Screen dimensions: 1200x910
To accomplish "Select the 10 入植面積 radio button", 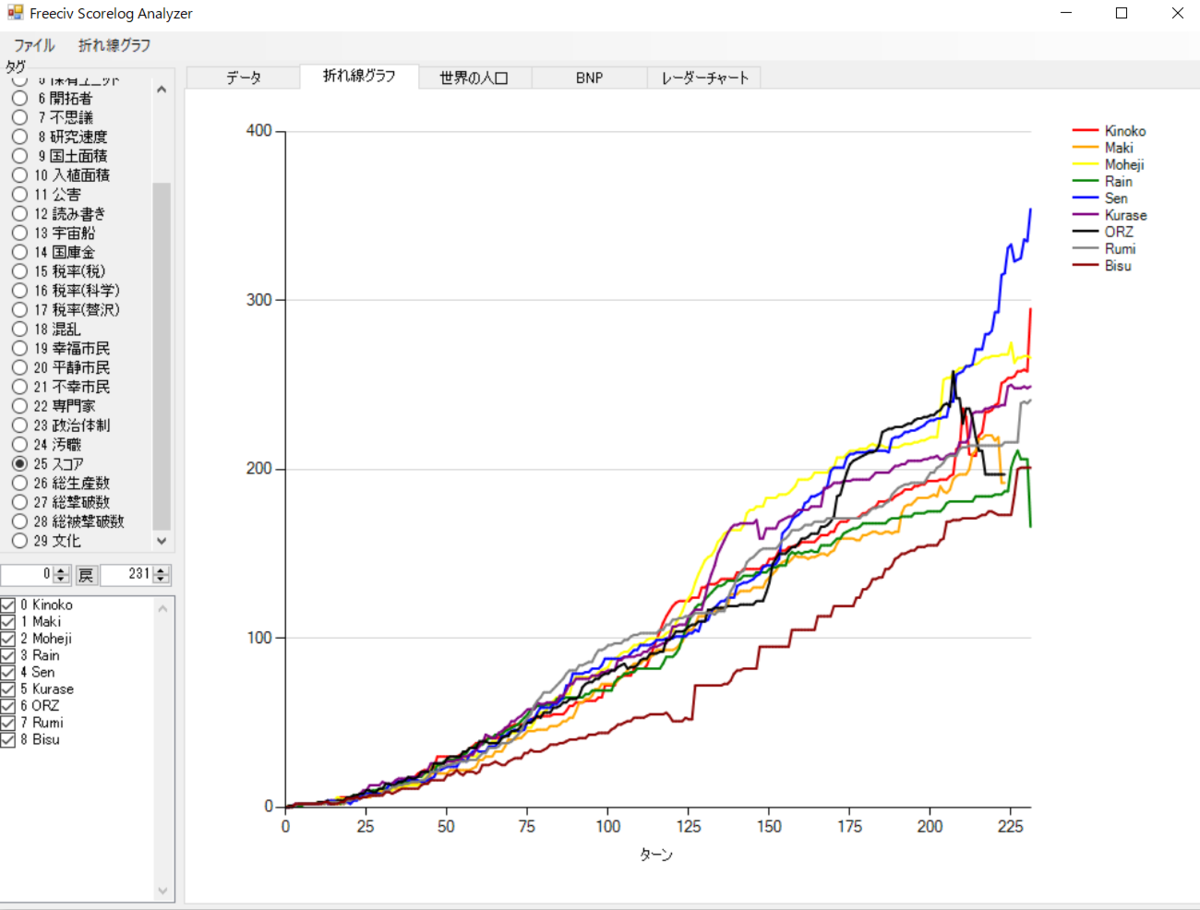I will tap(19, 175).
